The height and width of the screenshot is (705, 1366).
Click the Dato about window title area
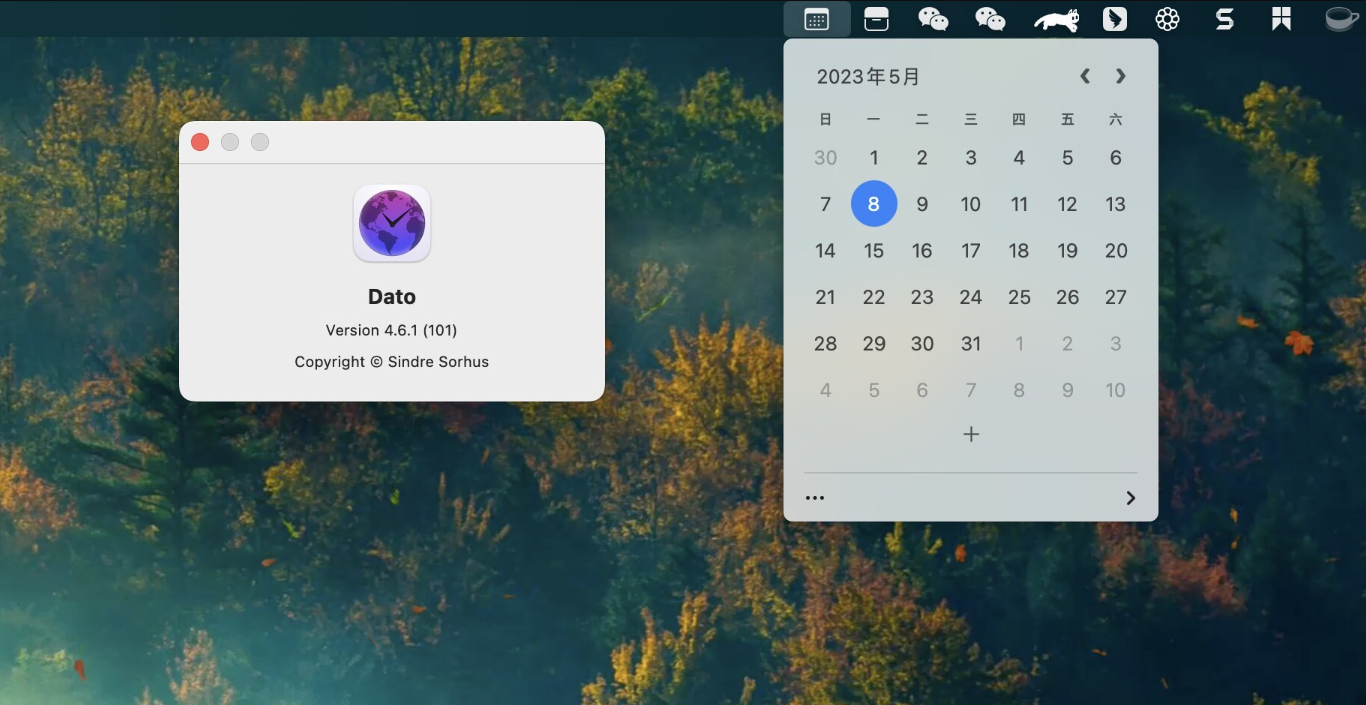point(392,141)
